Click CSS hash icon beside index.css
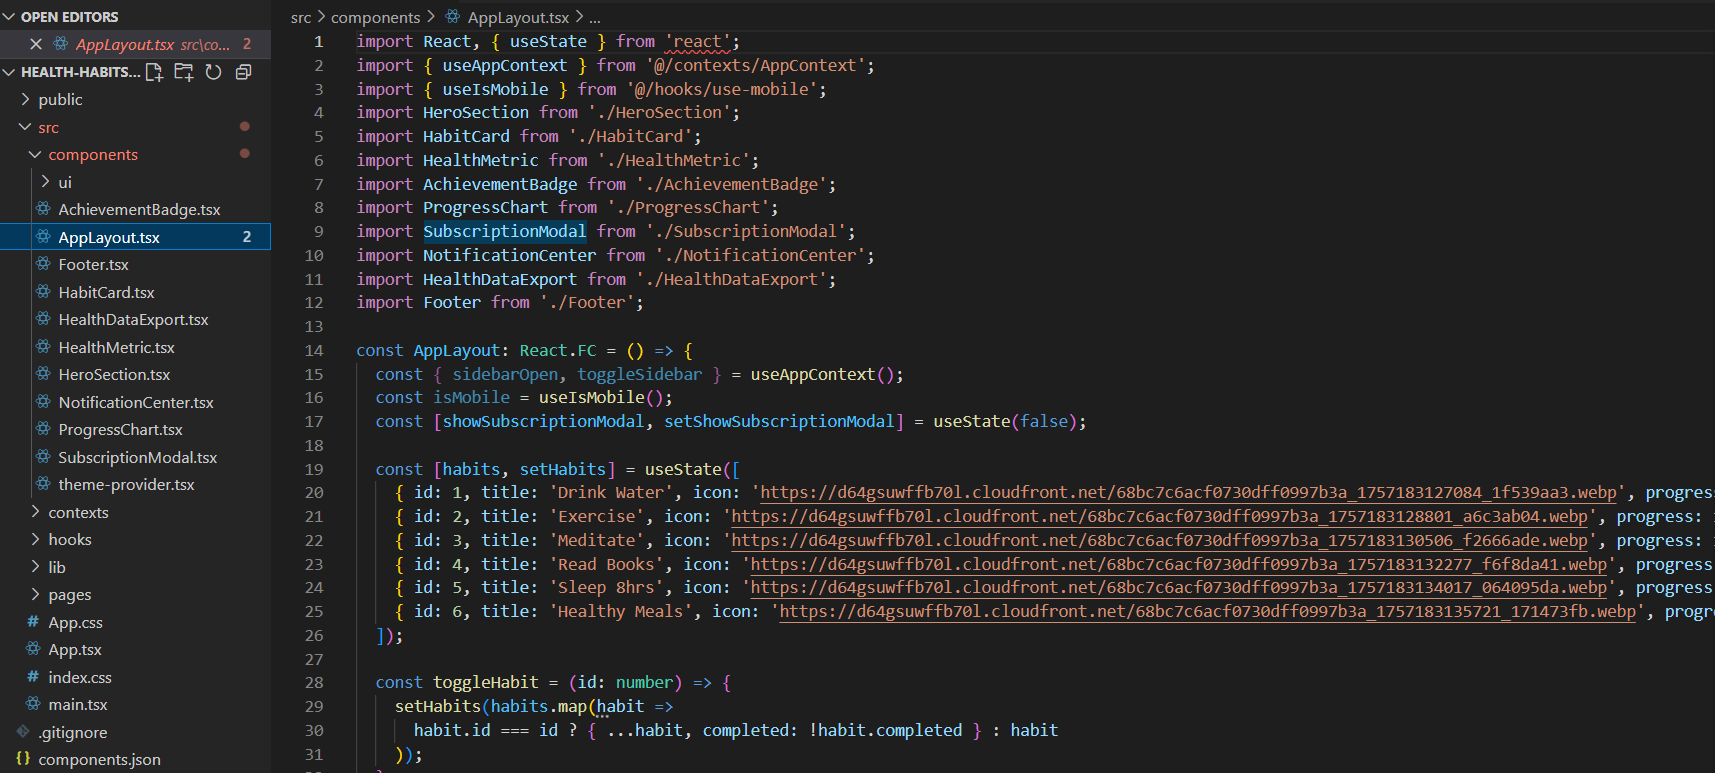 coord(33,677)
